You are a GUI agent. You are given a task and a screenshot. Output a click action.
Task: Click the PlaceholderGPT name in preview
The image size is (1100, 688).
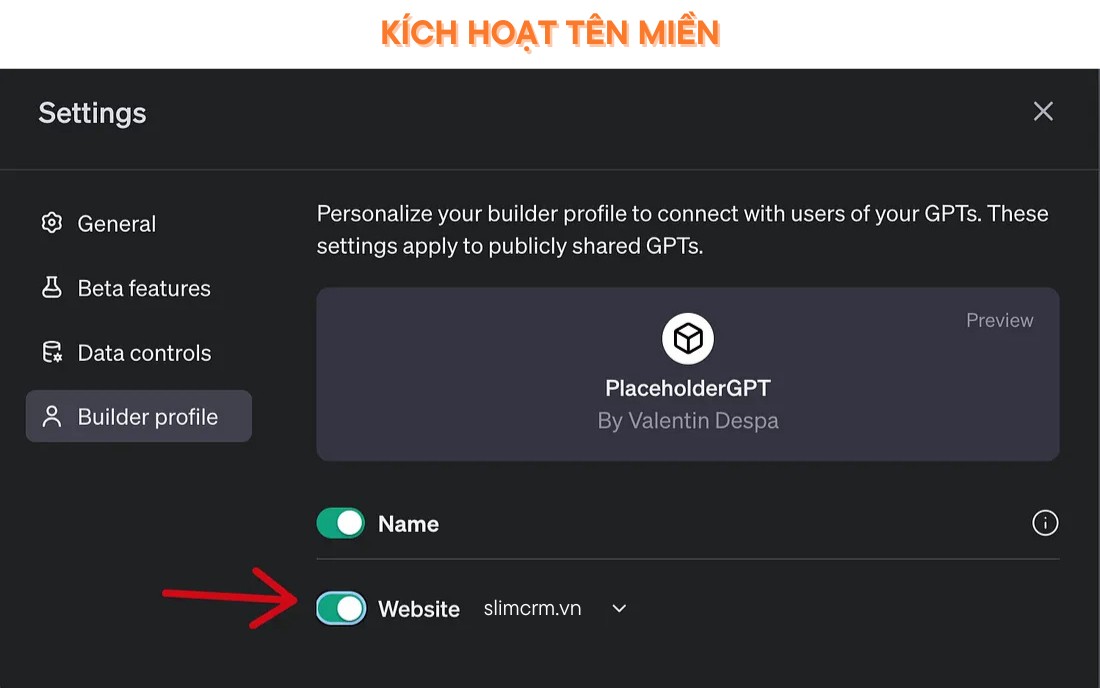coord(688,388)
